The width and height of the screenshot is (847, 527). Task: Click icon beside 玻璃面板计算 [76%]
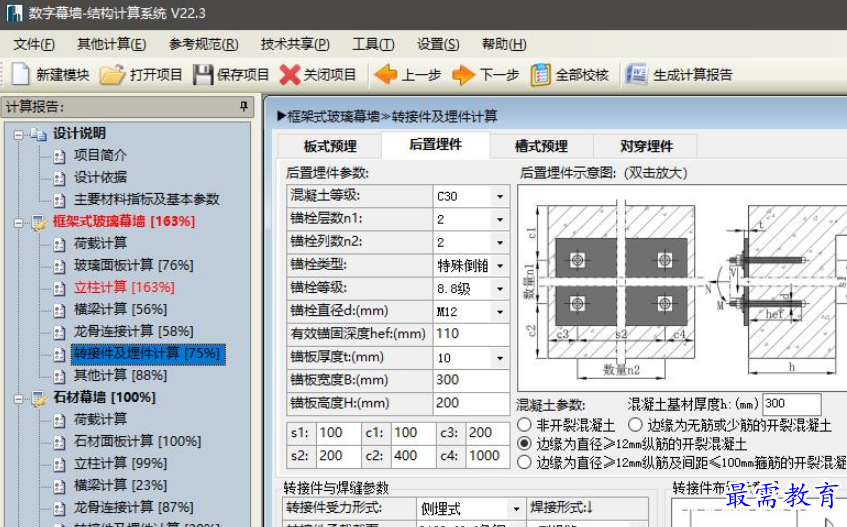coord(59,266)
